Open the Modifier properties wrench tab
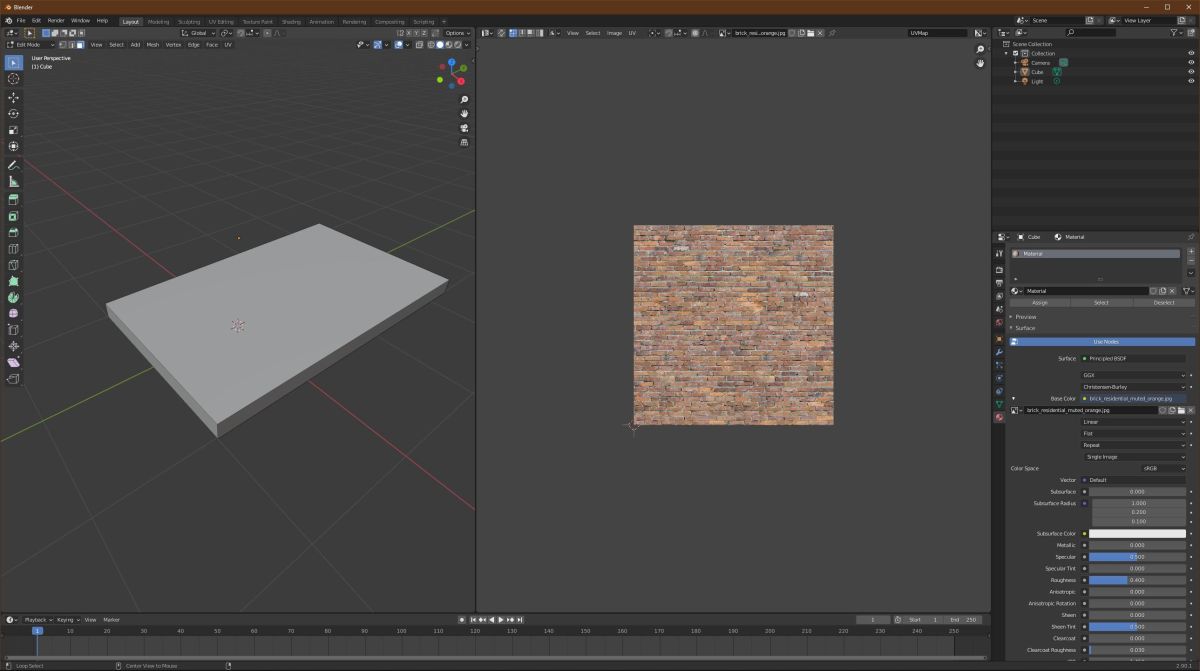Image resolution: width=1200 pixels, height=671 pixels. click(x=999, y=352)
